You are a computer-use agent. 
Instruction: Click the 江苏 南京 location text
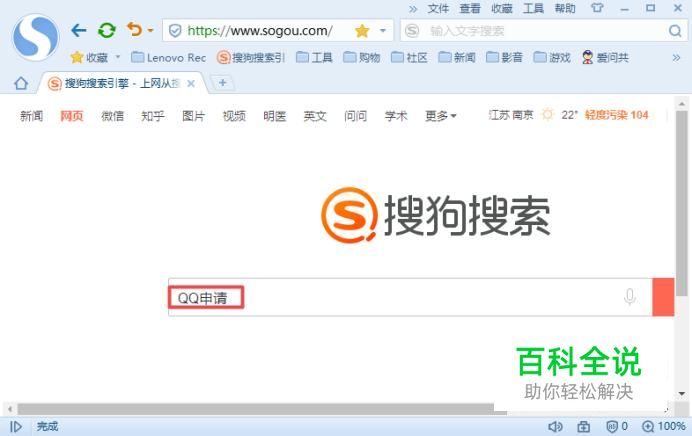tap(511, 115)
